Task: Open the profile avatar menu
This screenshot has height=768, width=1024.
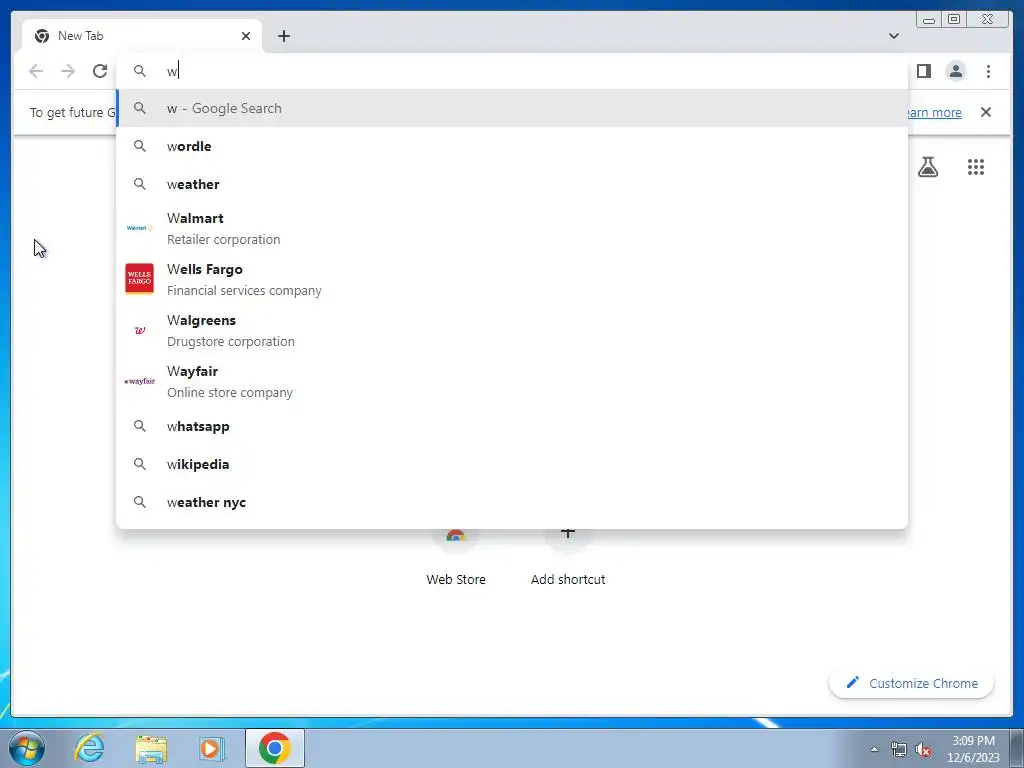Action: (x=955, y=71)
